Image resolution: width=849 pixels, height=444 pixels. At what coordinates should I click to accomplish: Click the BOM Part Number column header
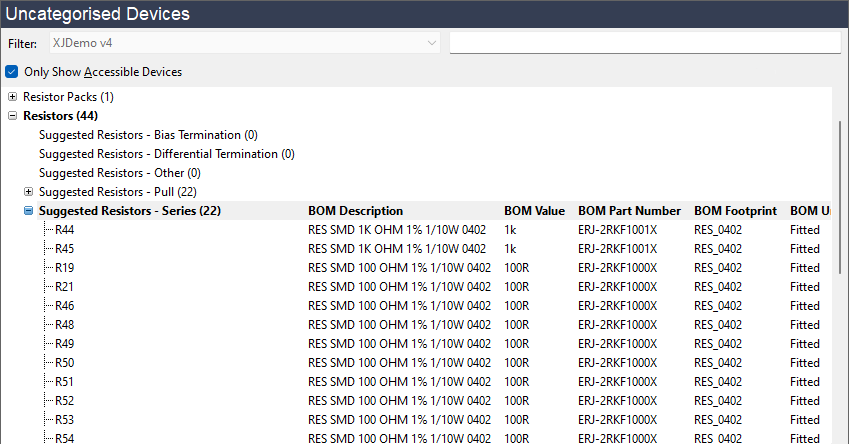pyautogui.click(x=629, y=211)
